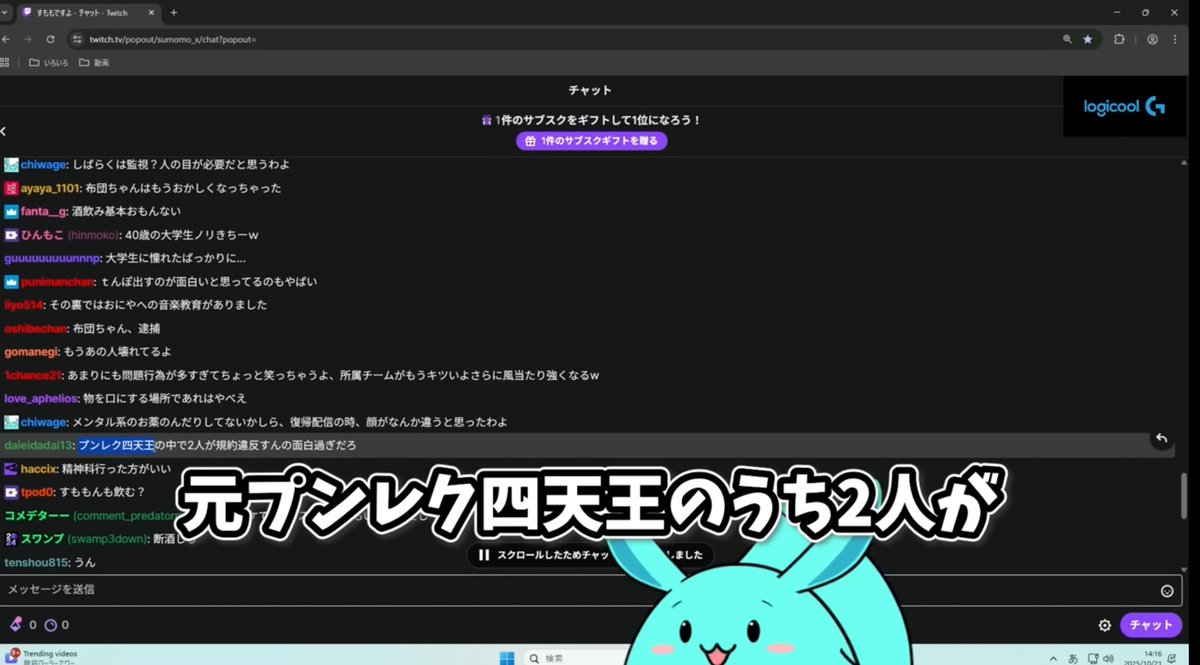Open the Chrome extensions puzzle icon

click(1119, 39)
